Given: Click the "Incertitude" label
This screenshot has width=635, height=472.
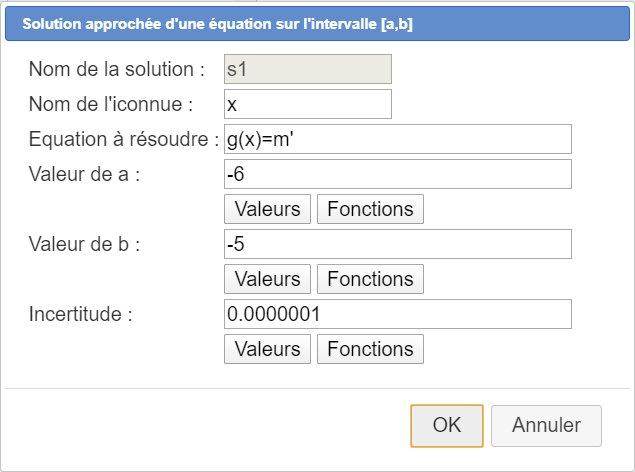Looking at the screenshot, I should click(x=81, y=315).
